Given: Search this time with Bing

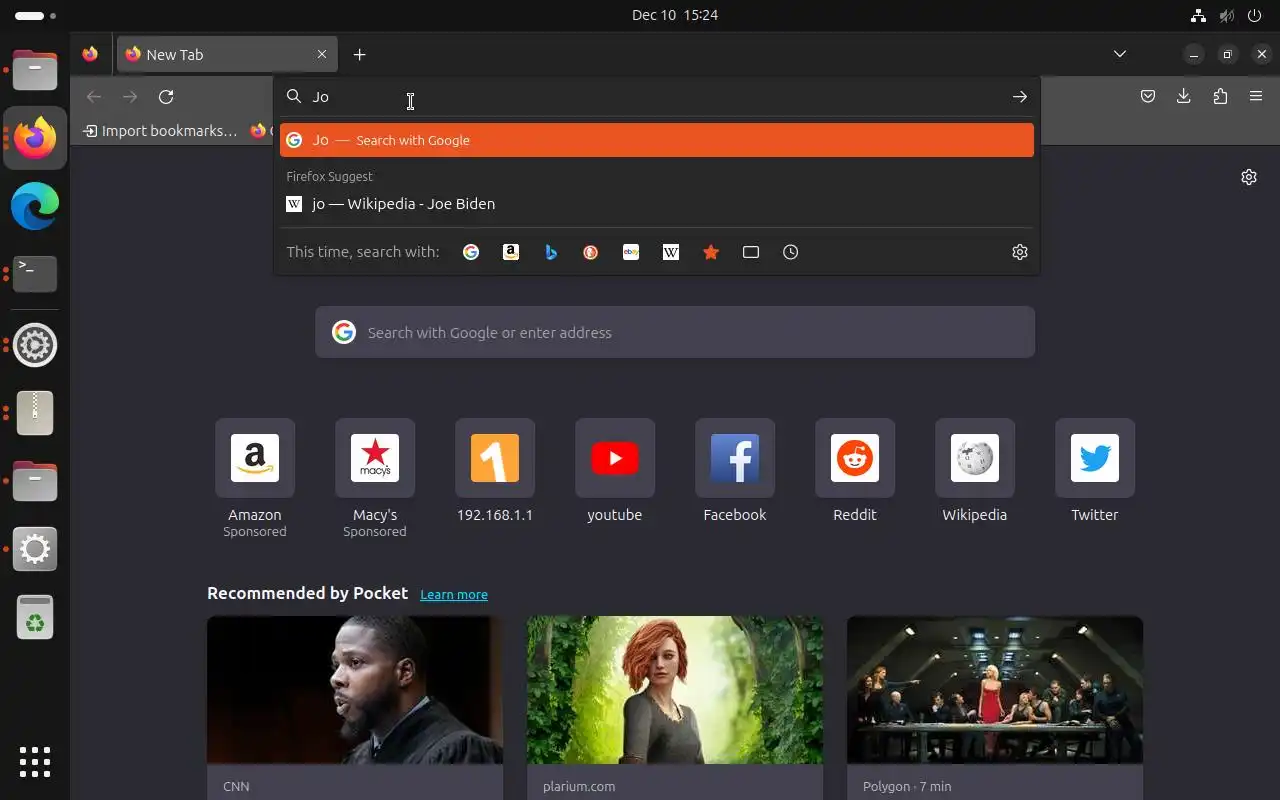Looking at the screenshot, I should 551,252.
